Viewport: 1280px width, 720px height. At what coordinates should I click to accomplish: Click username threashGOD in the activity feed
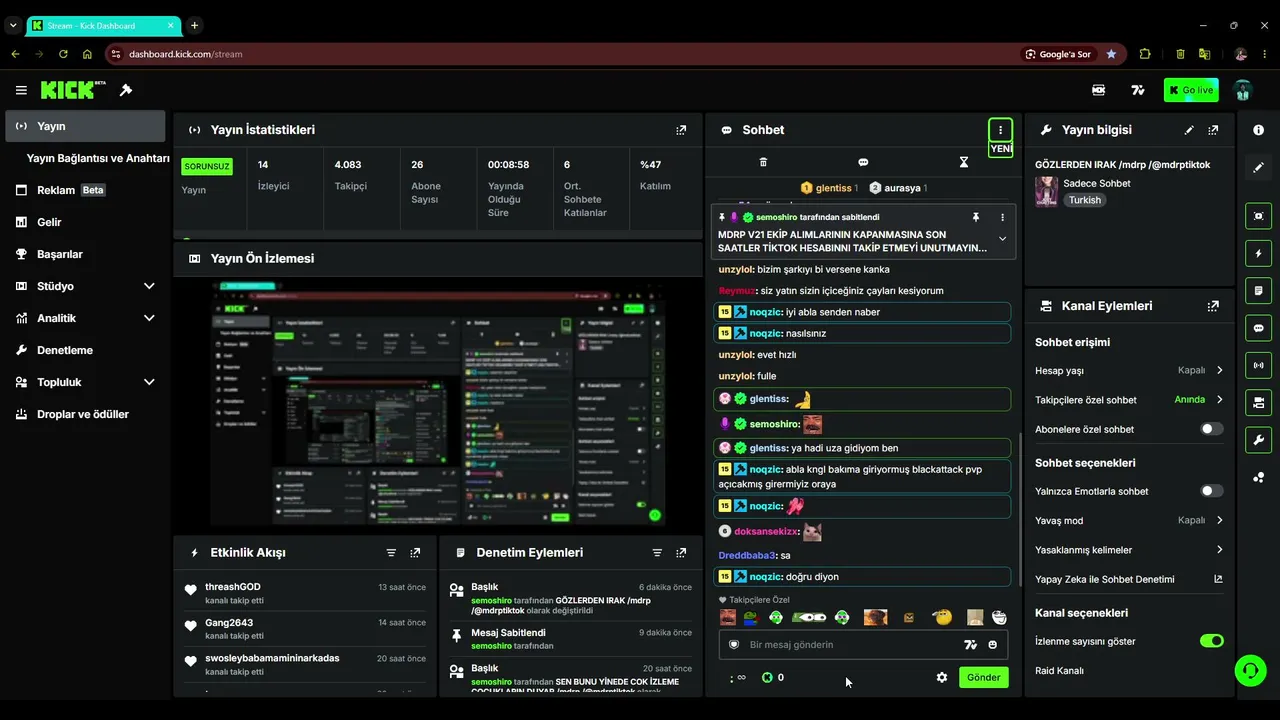click(233, 587)
